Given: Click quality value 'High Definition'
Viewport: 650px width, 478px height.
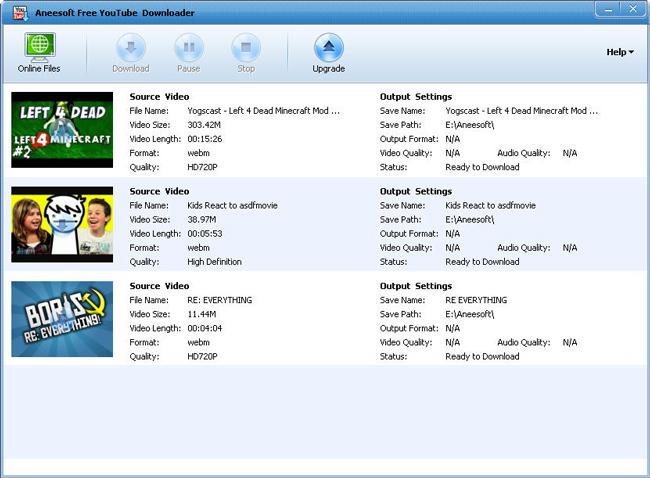Looking at the screenshot, I should (x=214, y=262).
